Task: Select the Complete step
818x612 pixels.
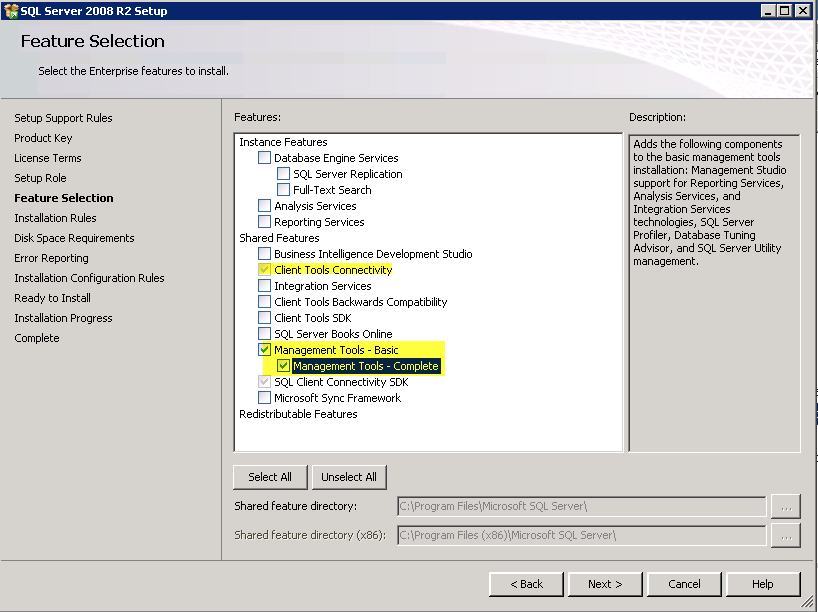Action: tap(37, 338)
